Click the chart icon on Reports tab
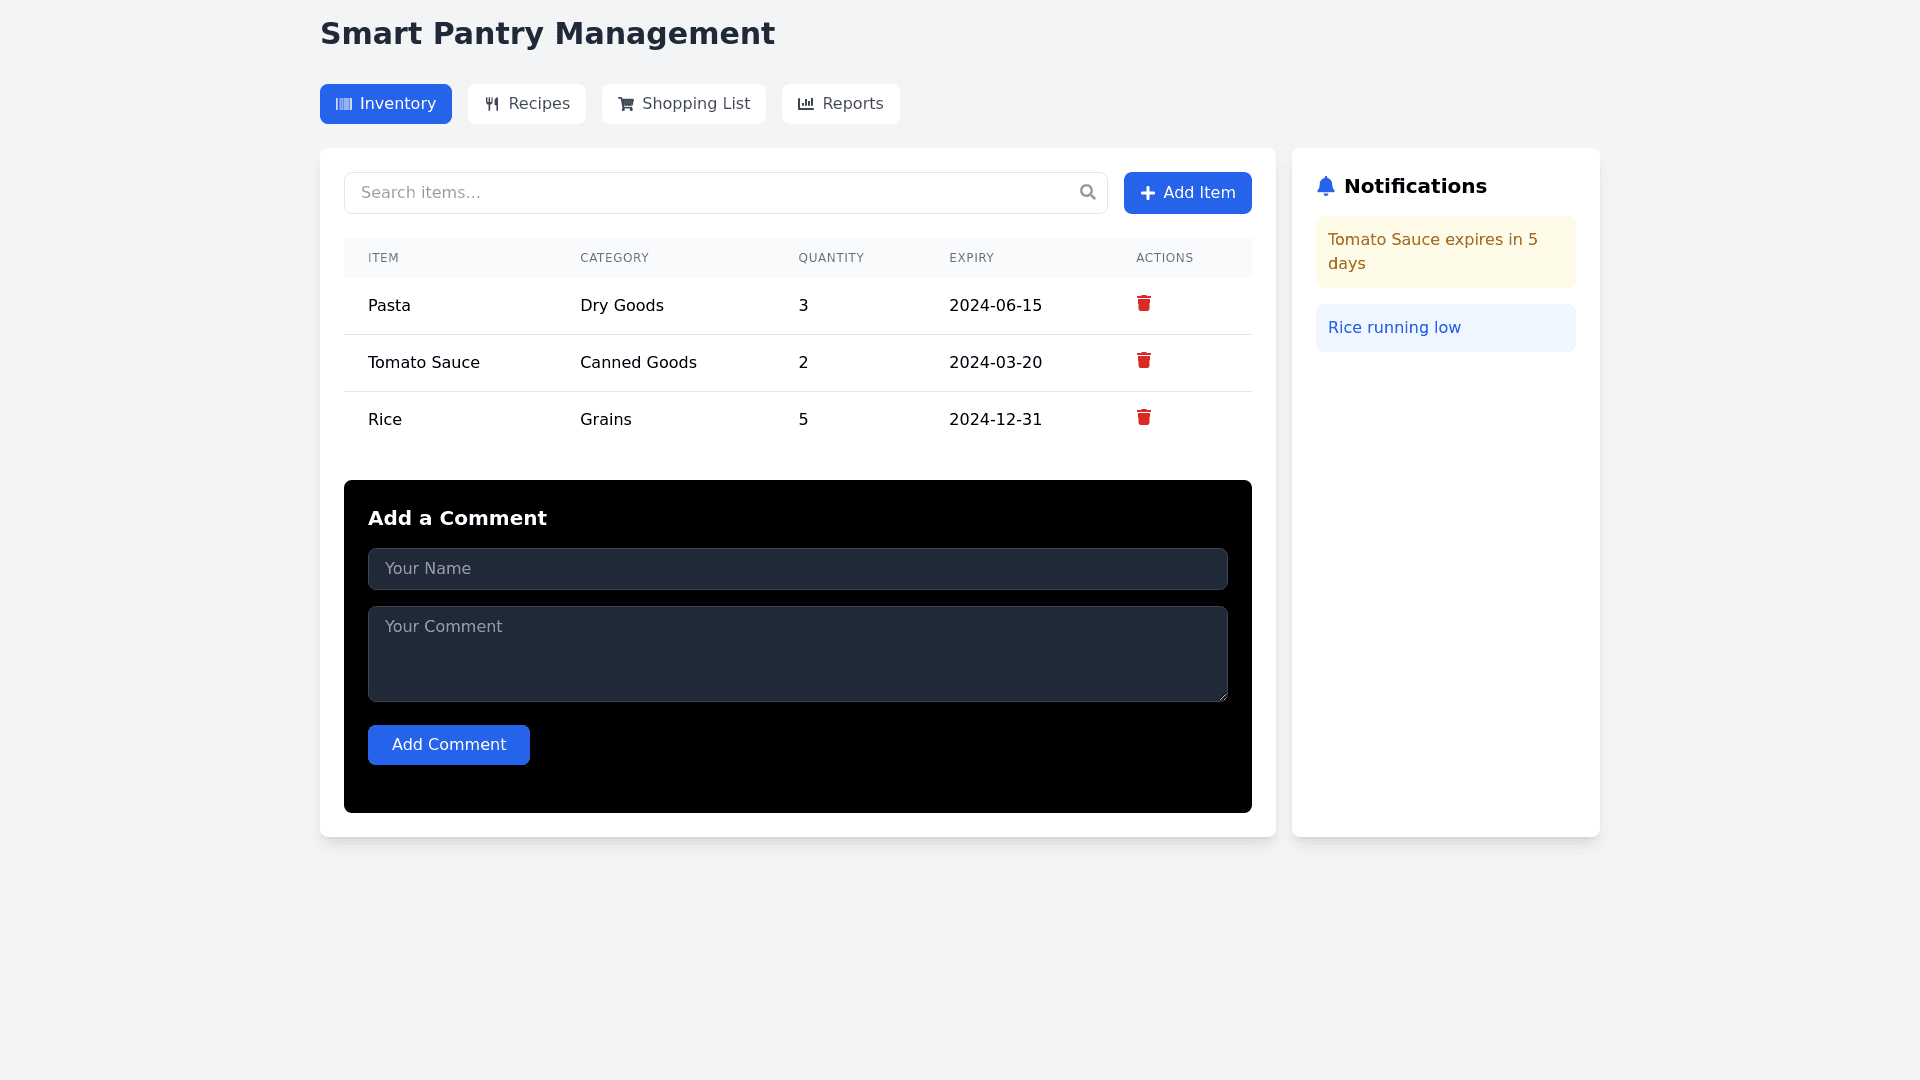Image resolution: width=1920 pixels, height=1080 pixels. [806, 104]
